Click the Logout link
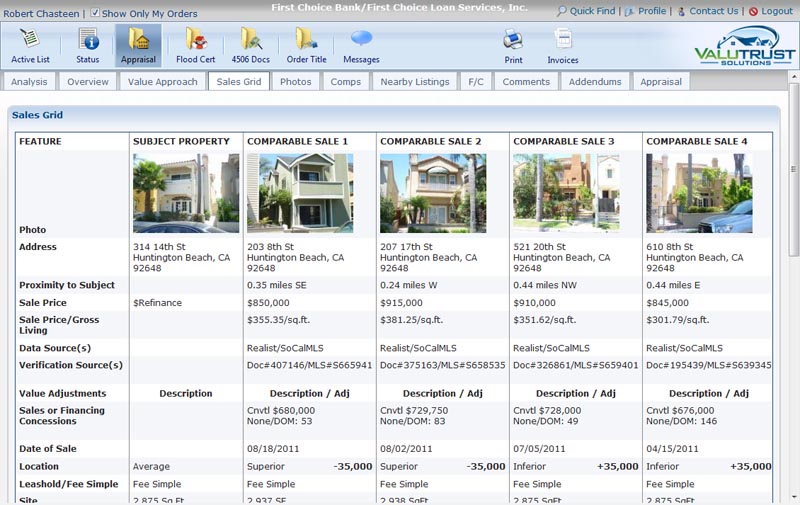The height and width of the screenshot is (505, 800). pyautogui.click(x=776, y=11)
